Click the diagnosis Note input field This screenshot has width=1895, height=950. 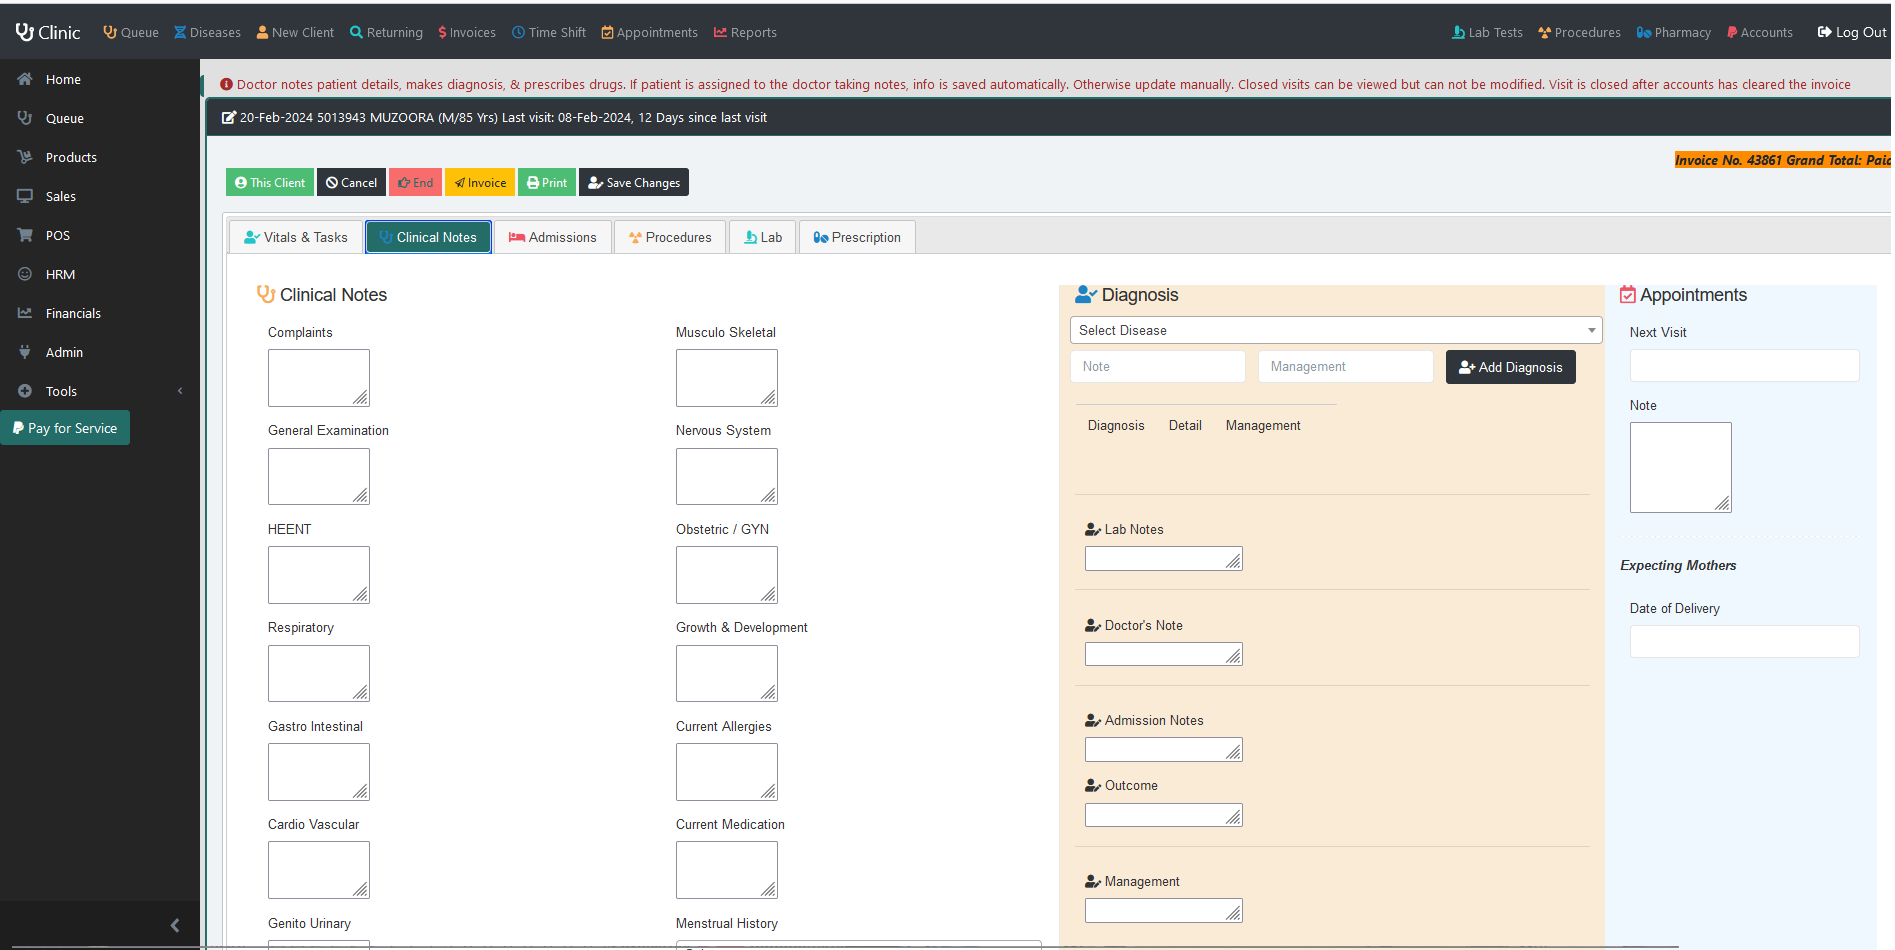(1158, 367)
